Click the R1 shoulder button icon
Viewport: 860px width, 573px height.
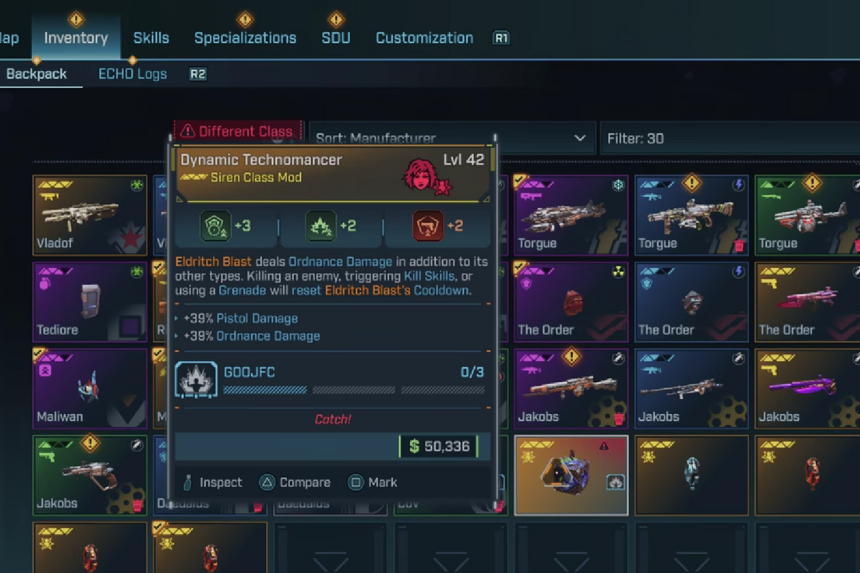[501, 38]
